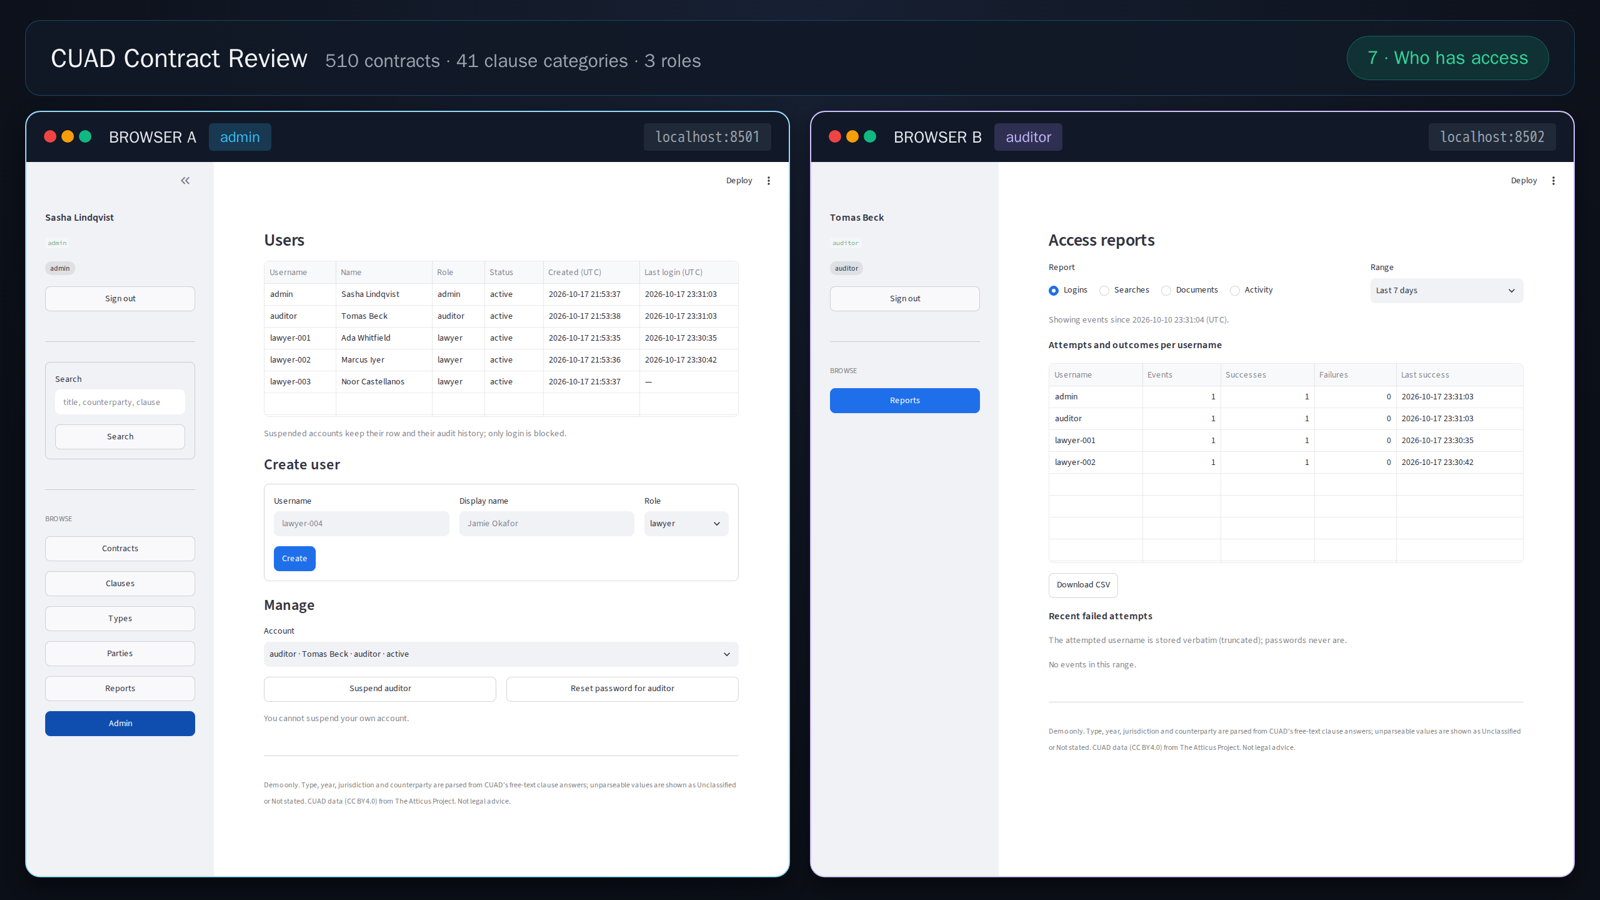Open Reports in Browser A sidebar

(x=120, y=689)
